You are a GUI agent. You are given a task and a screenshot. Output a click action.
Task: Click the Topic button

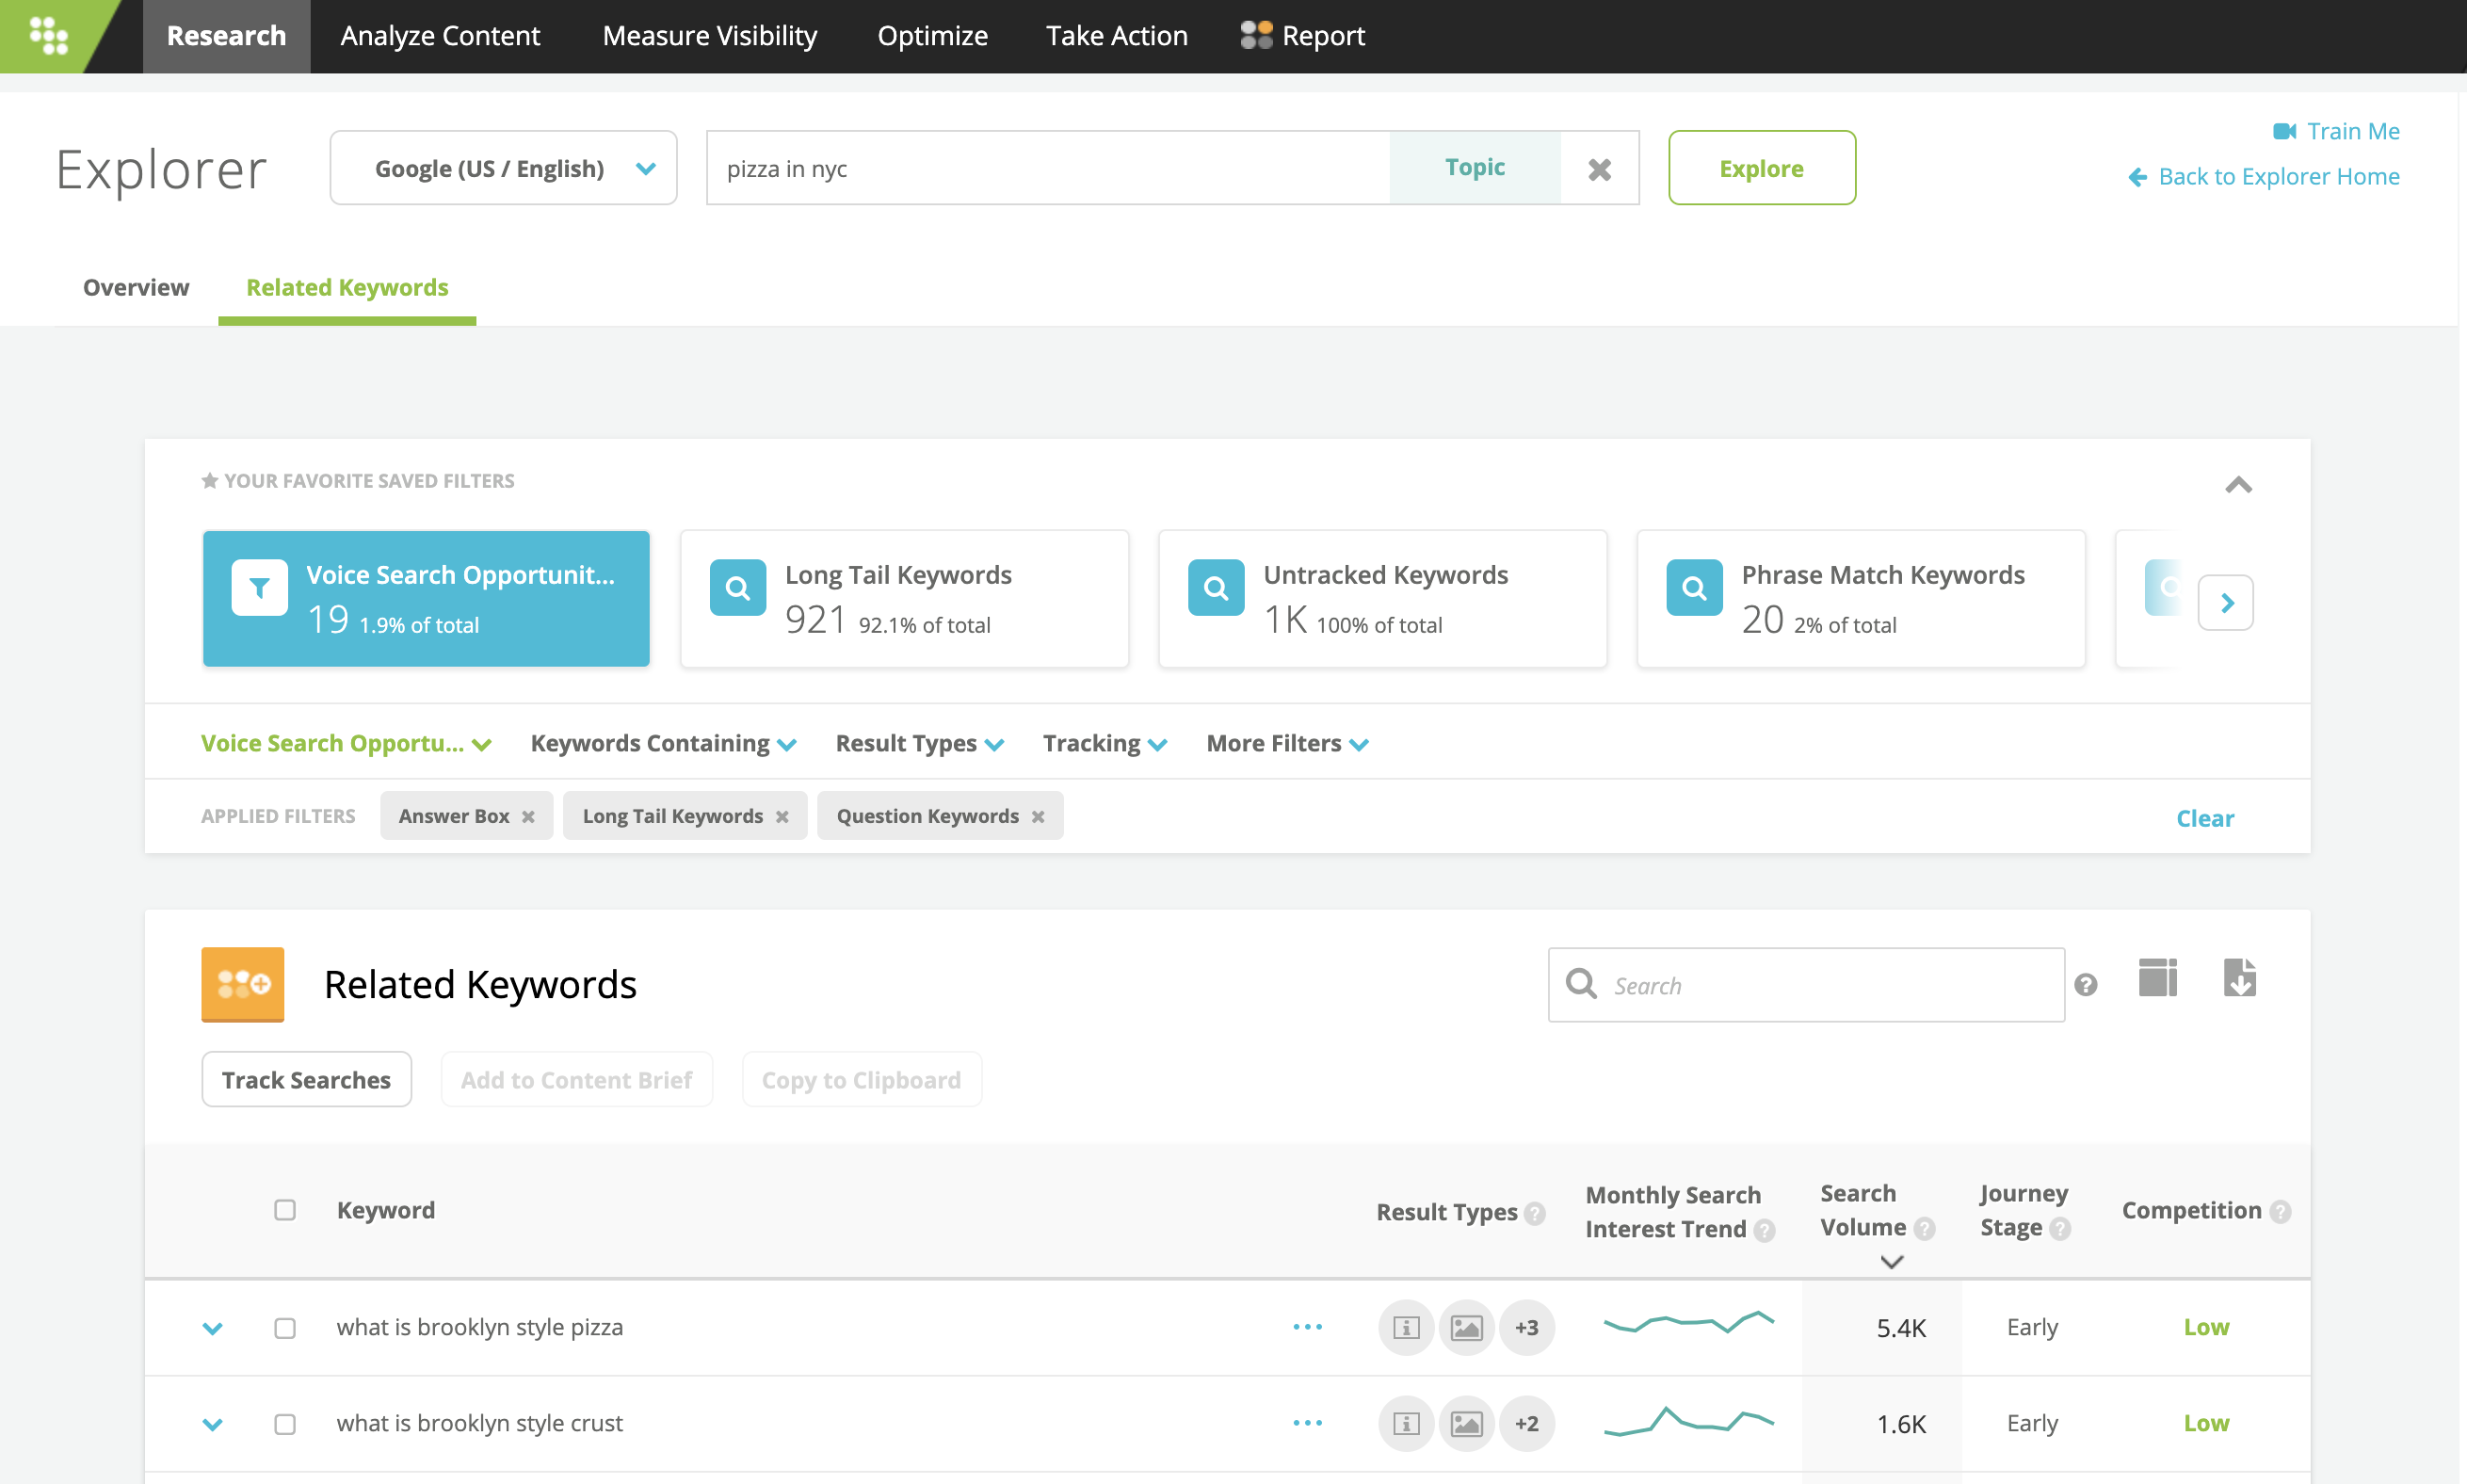tap(1474, 168)
